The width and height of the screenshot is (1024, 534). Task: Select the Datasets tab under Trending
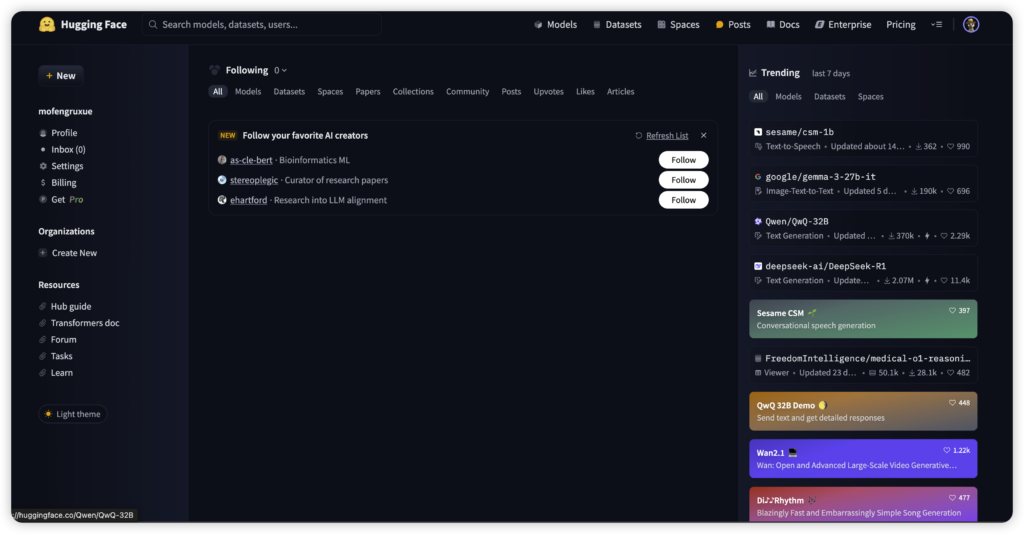point(829,97)
